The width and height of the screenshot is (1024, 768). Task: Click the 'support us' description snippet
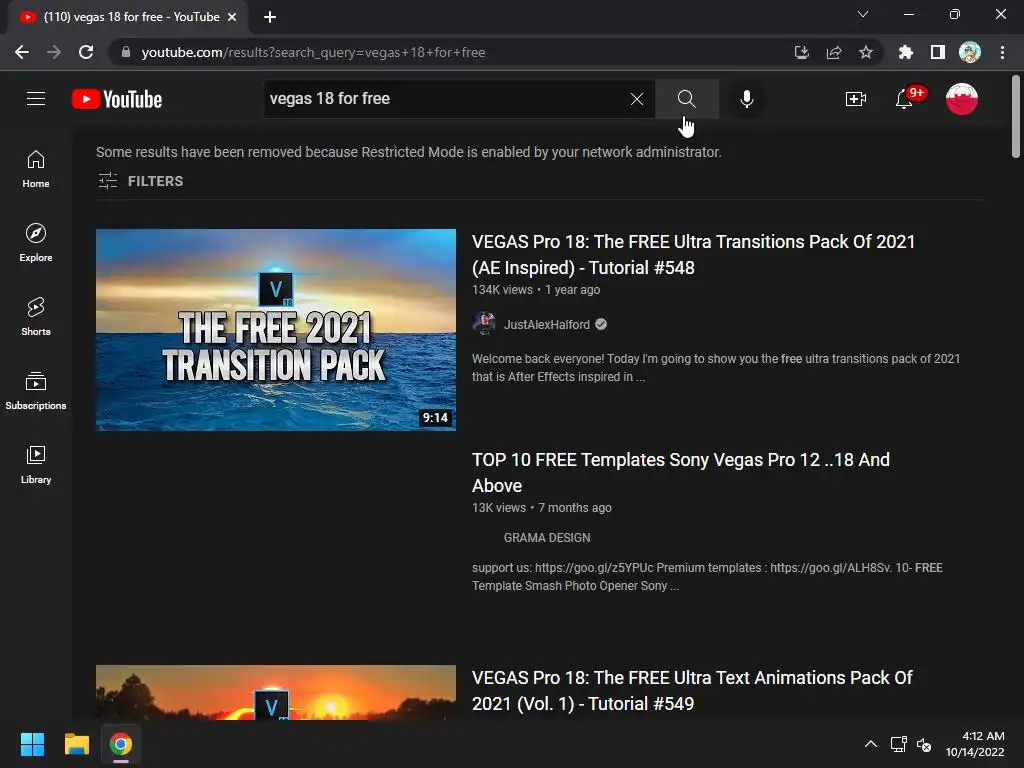[x=707, y=577]
